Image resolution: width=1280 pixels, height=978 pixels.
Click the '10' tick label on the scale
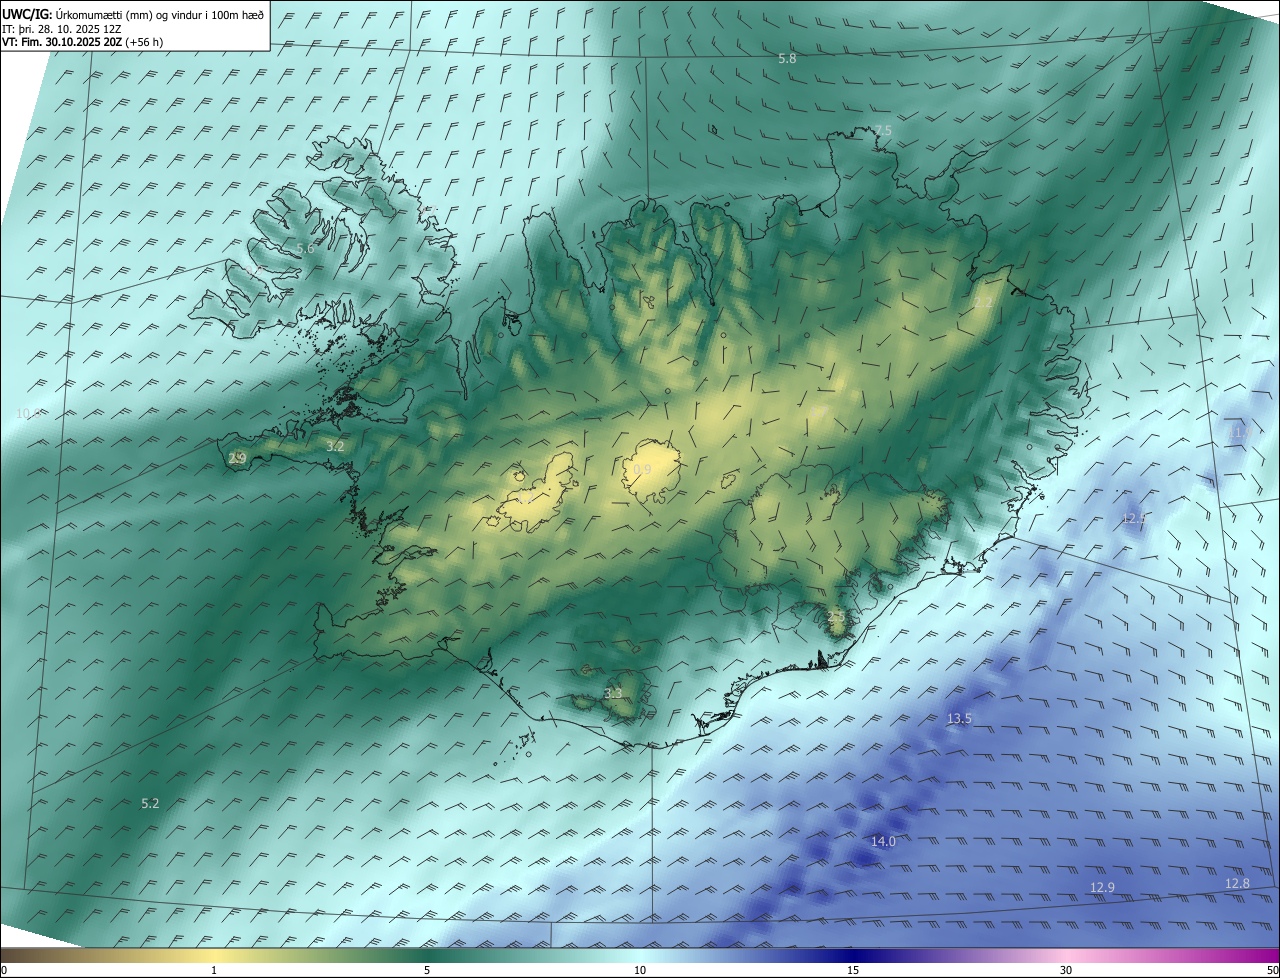pyautogui.click(x=640, y=970)
